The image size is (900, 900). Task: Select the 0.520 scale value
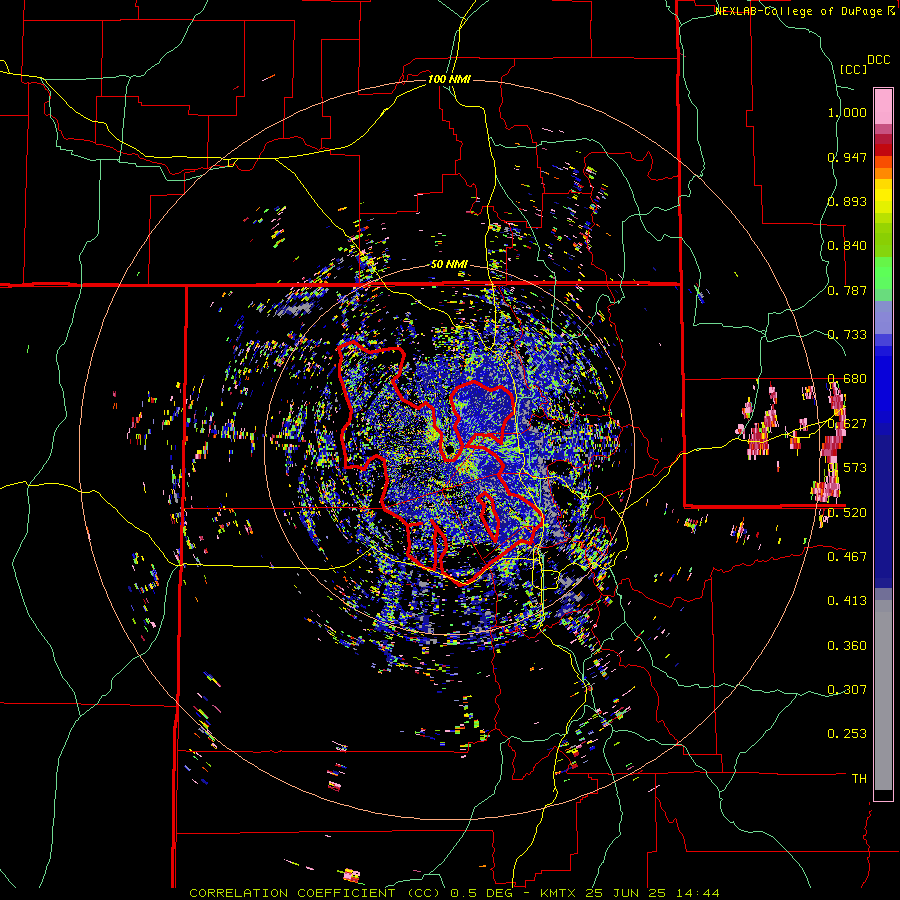(x=847, y=512)
